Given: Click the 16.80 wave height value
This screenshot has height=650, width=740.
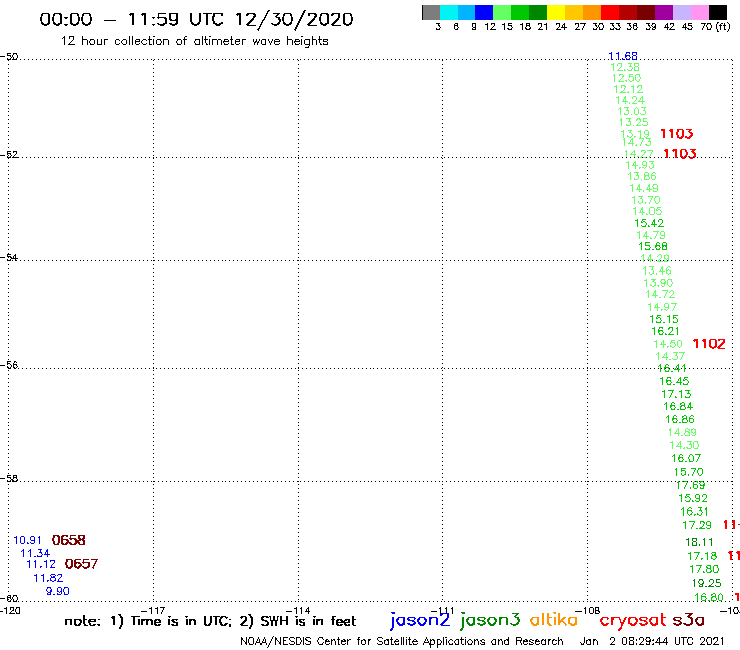Looking at the screenshot, I should point(708,598).
